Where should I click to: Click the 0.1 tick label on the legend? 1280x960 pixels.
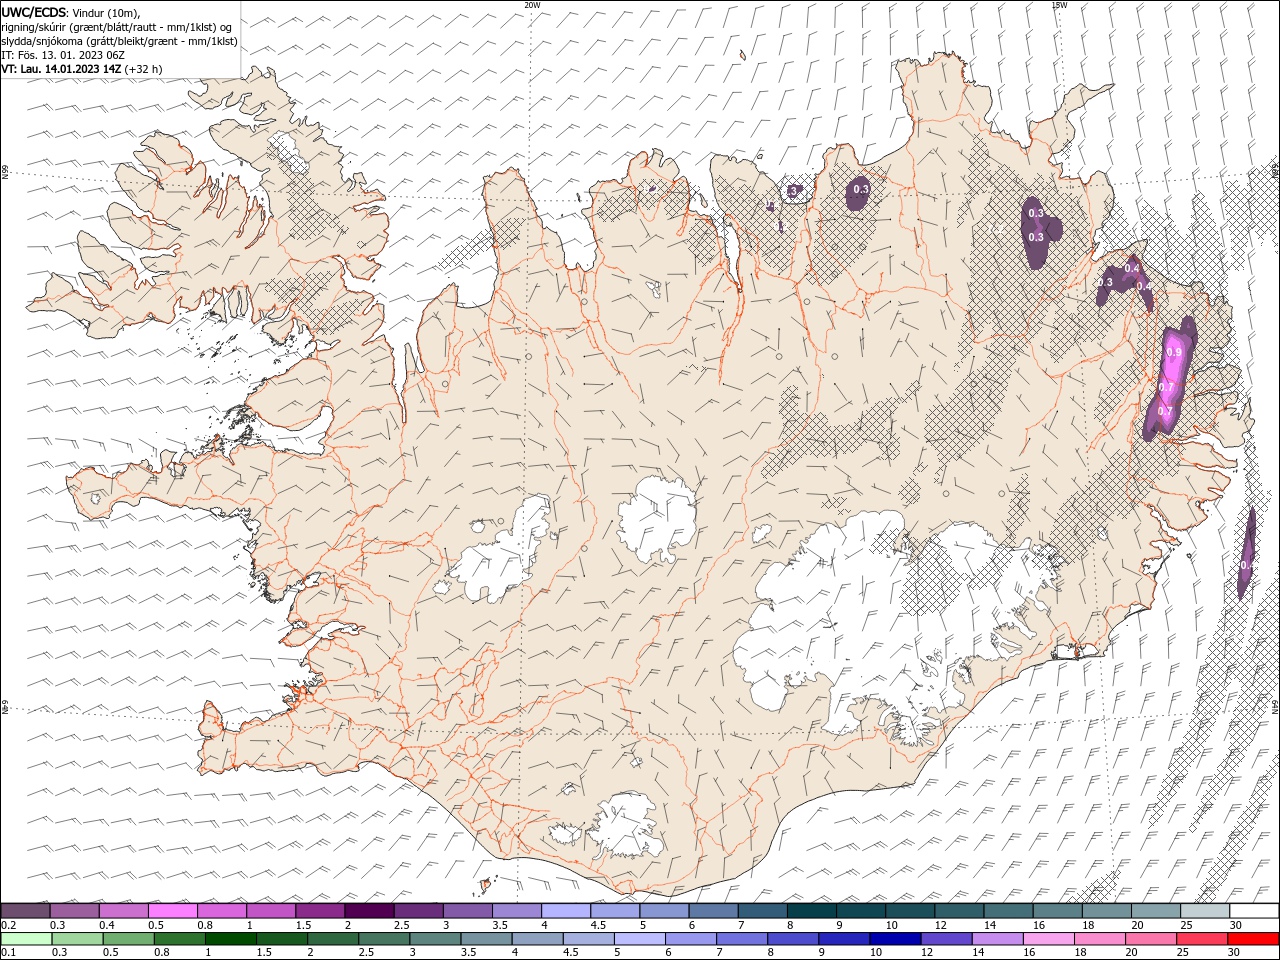click(x=8, y=952)
